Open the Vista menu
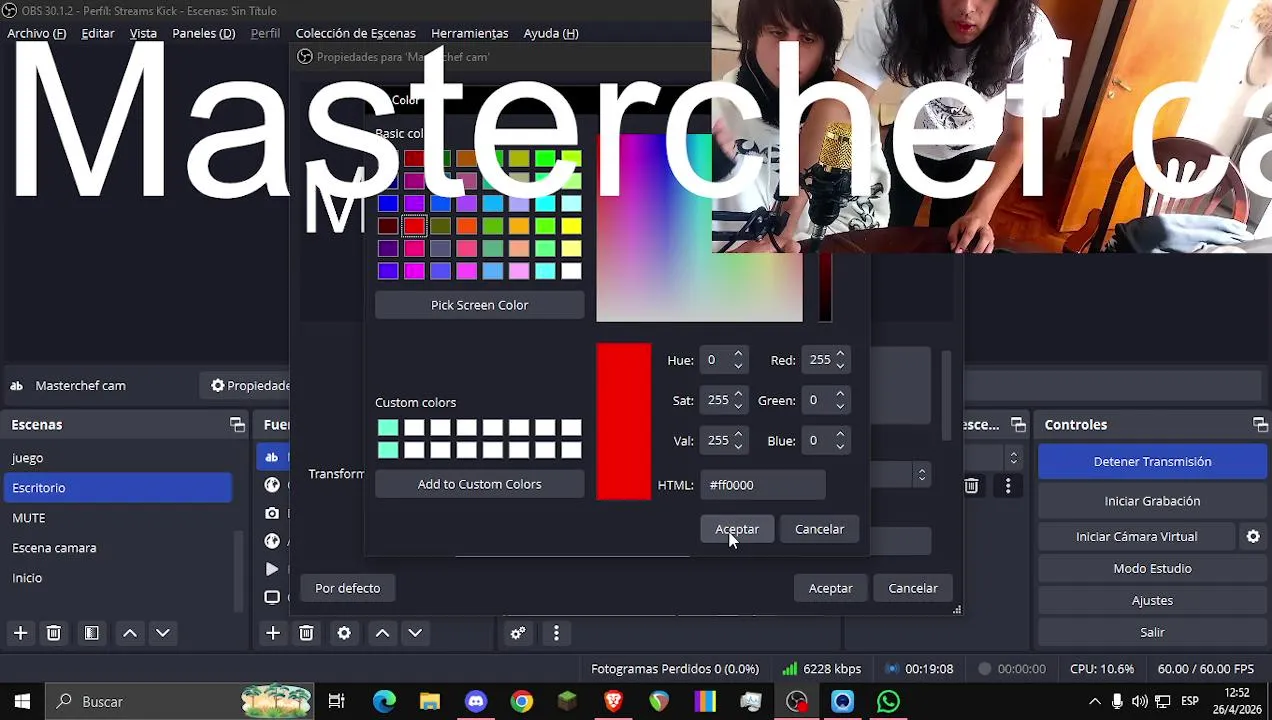The height and width of the screenshot is (720, 1272). pos(143,33)
